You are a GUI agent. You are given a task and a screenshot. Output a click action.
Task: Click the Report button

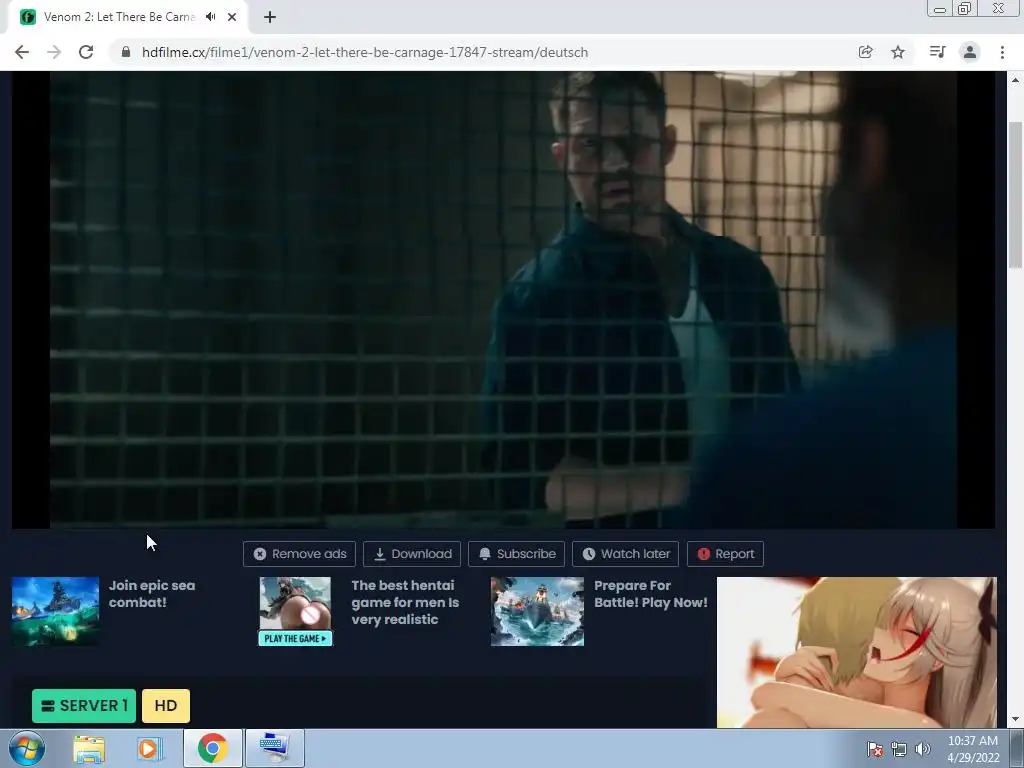tap(725, 554)
